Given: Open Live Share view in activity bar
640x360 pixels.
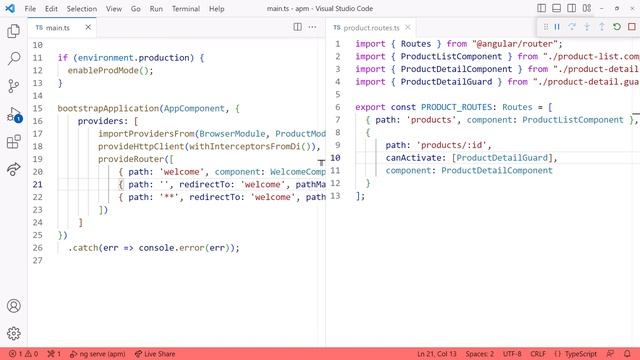Looking at the screenshot, I should [x=13, y=169].
